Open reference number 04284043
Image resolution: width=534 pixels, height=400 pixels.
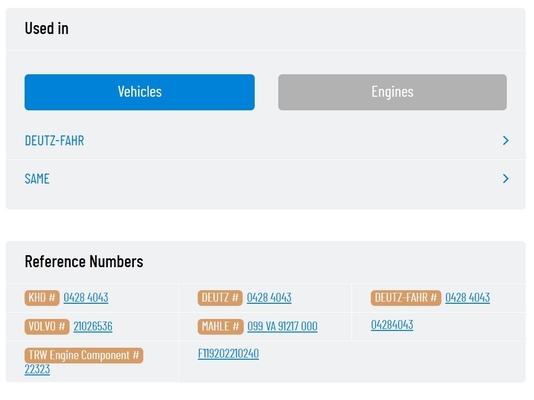pyautogui.click(x=392, y=325)
